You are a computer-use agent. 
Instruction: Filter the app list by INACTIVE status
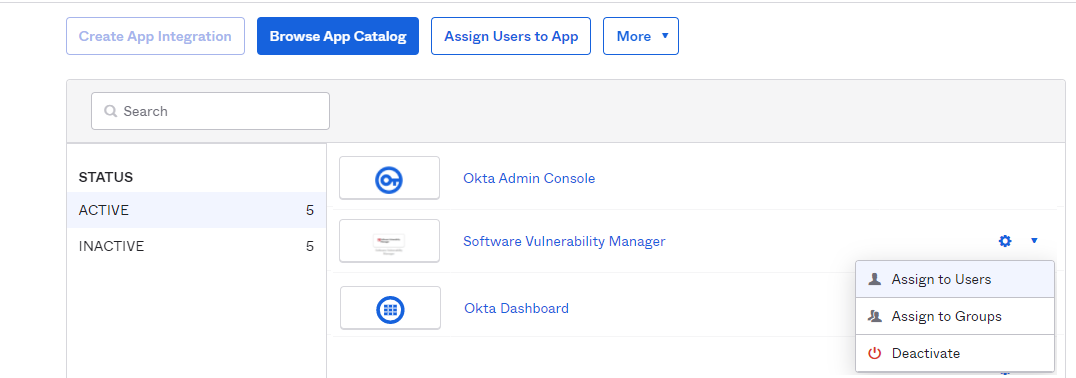[196, 246]
